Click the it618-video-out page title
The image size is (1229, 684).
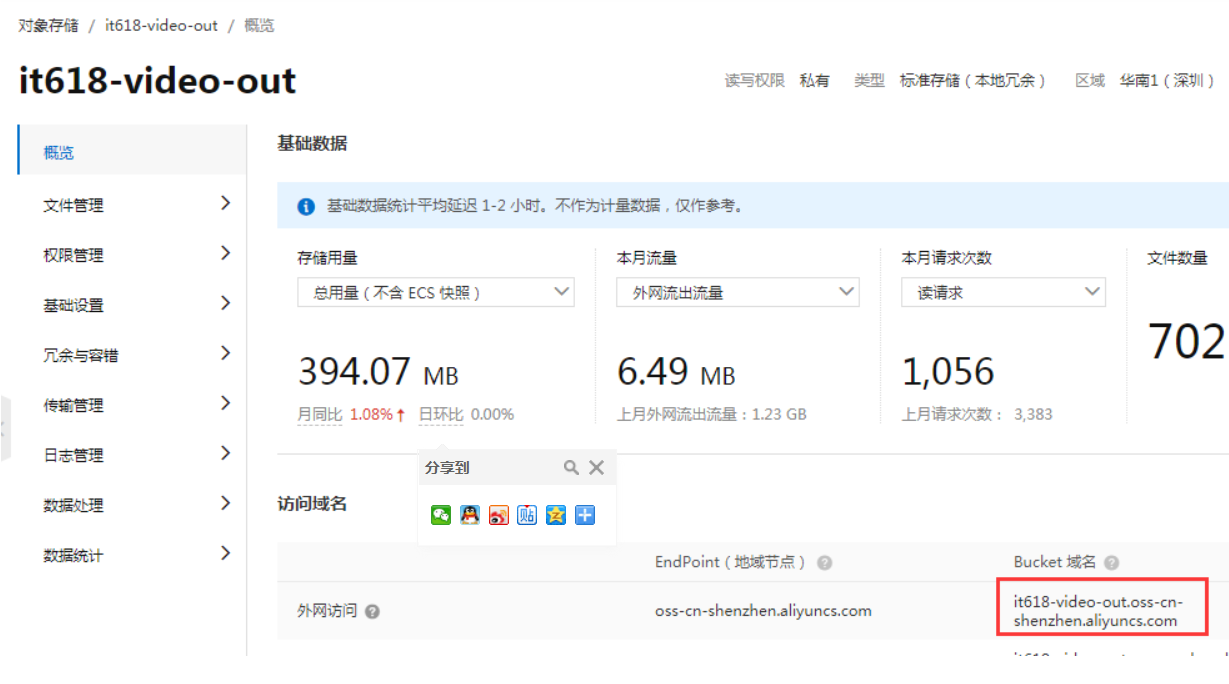157,80
